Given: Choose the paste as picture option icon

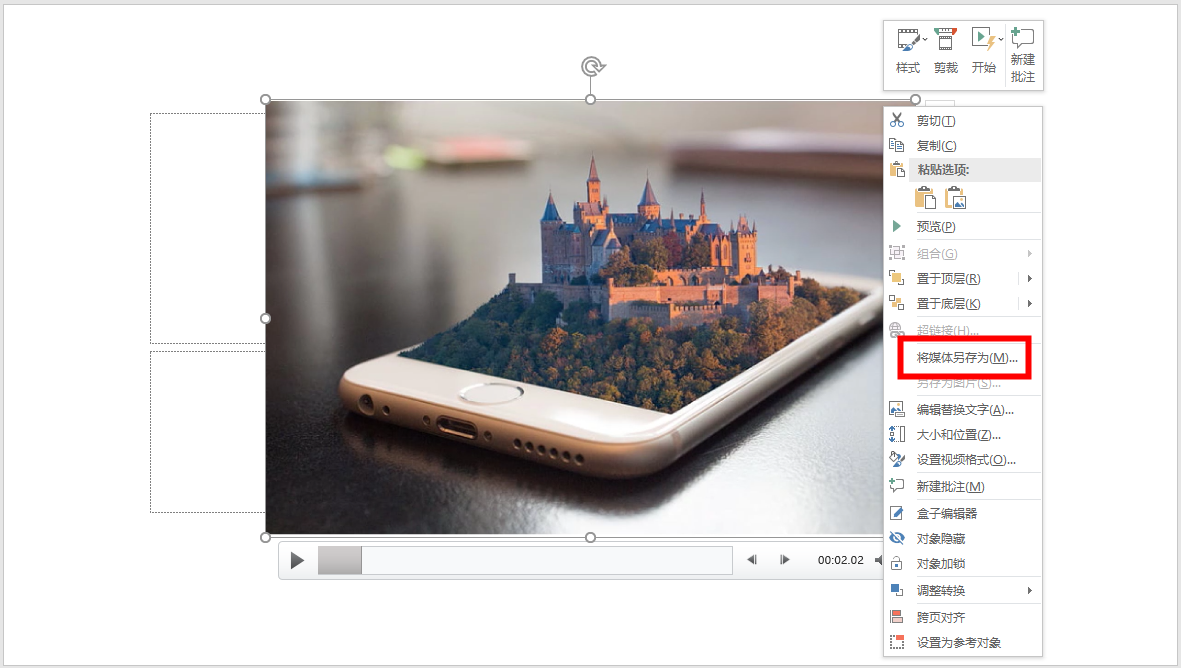Looking at the screenshot, I should [x=955, y=198].
